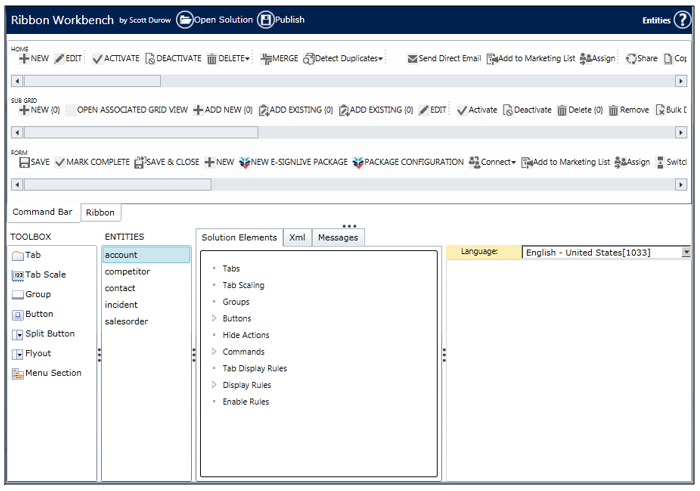Click the Open Solution icon

pos(185,20)
